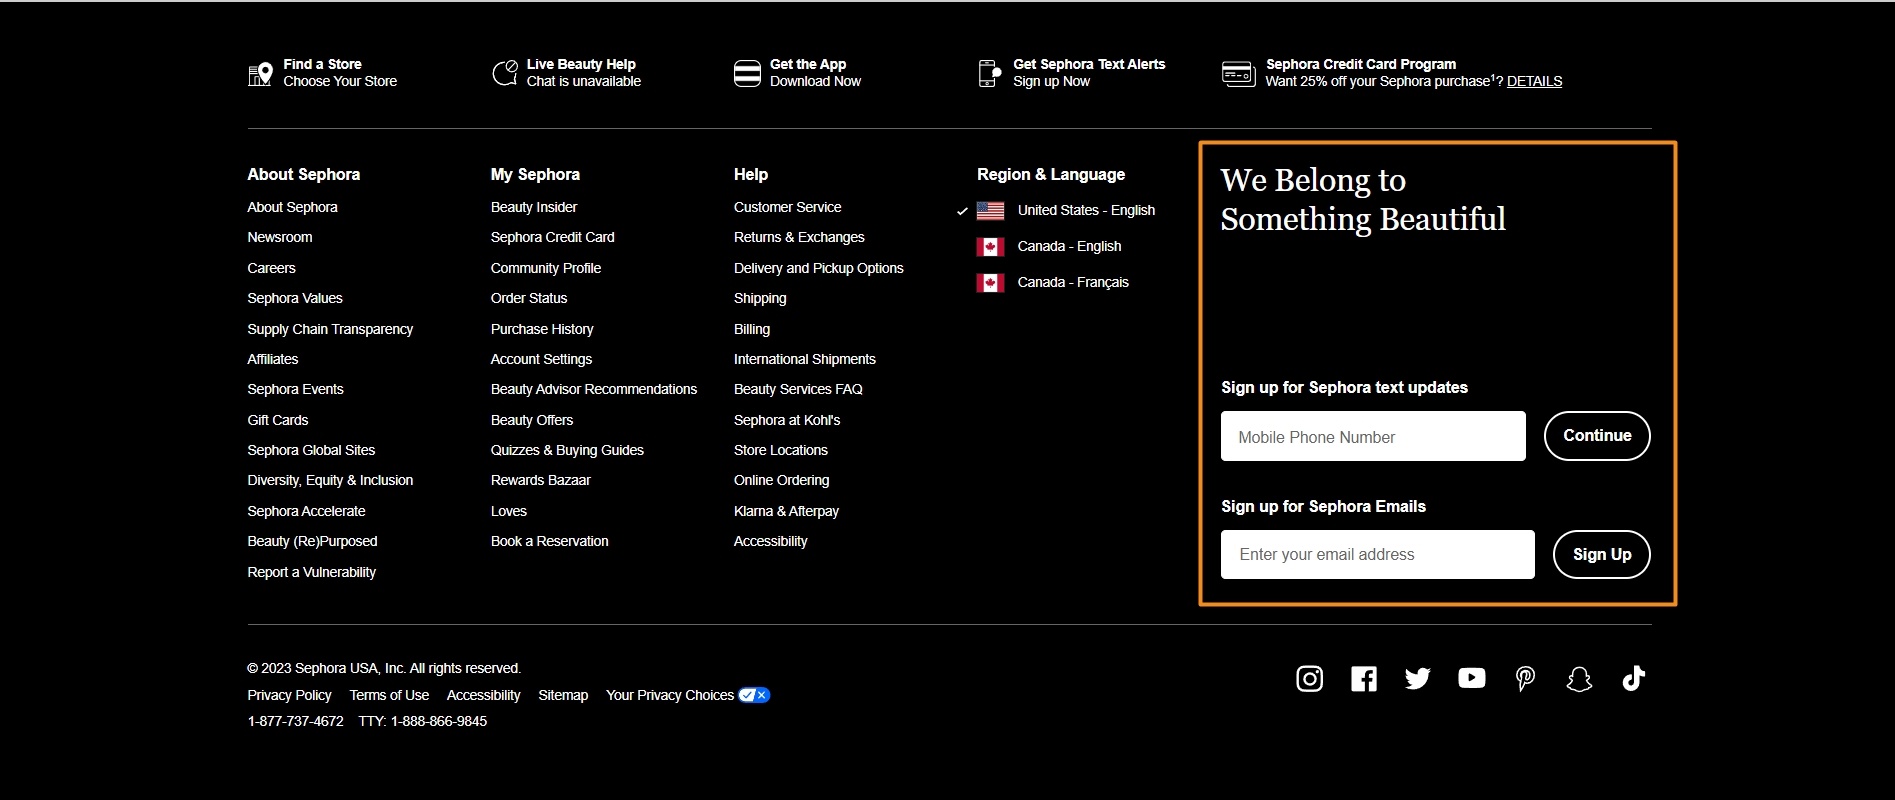Open the Sephora Values link
The width and height of the screenshot is (1895, 800).
point(295,298)
